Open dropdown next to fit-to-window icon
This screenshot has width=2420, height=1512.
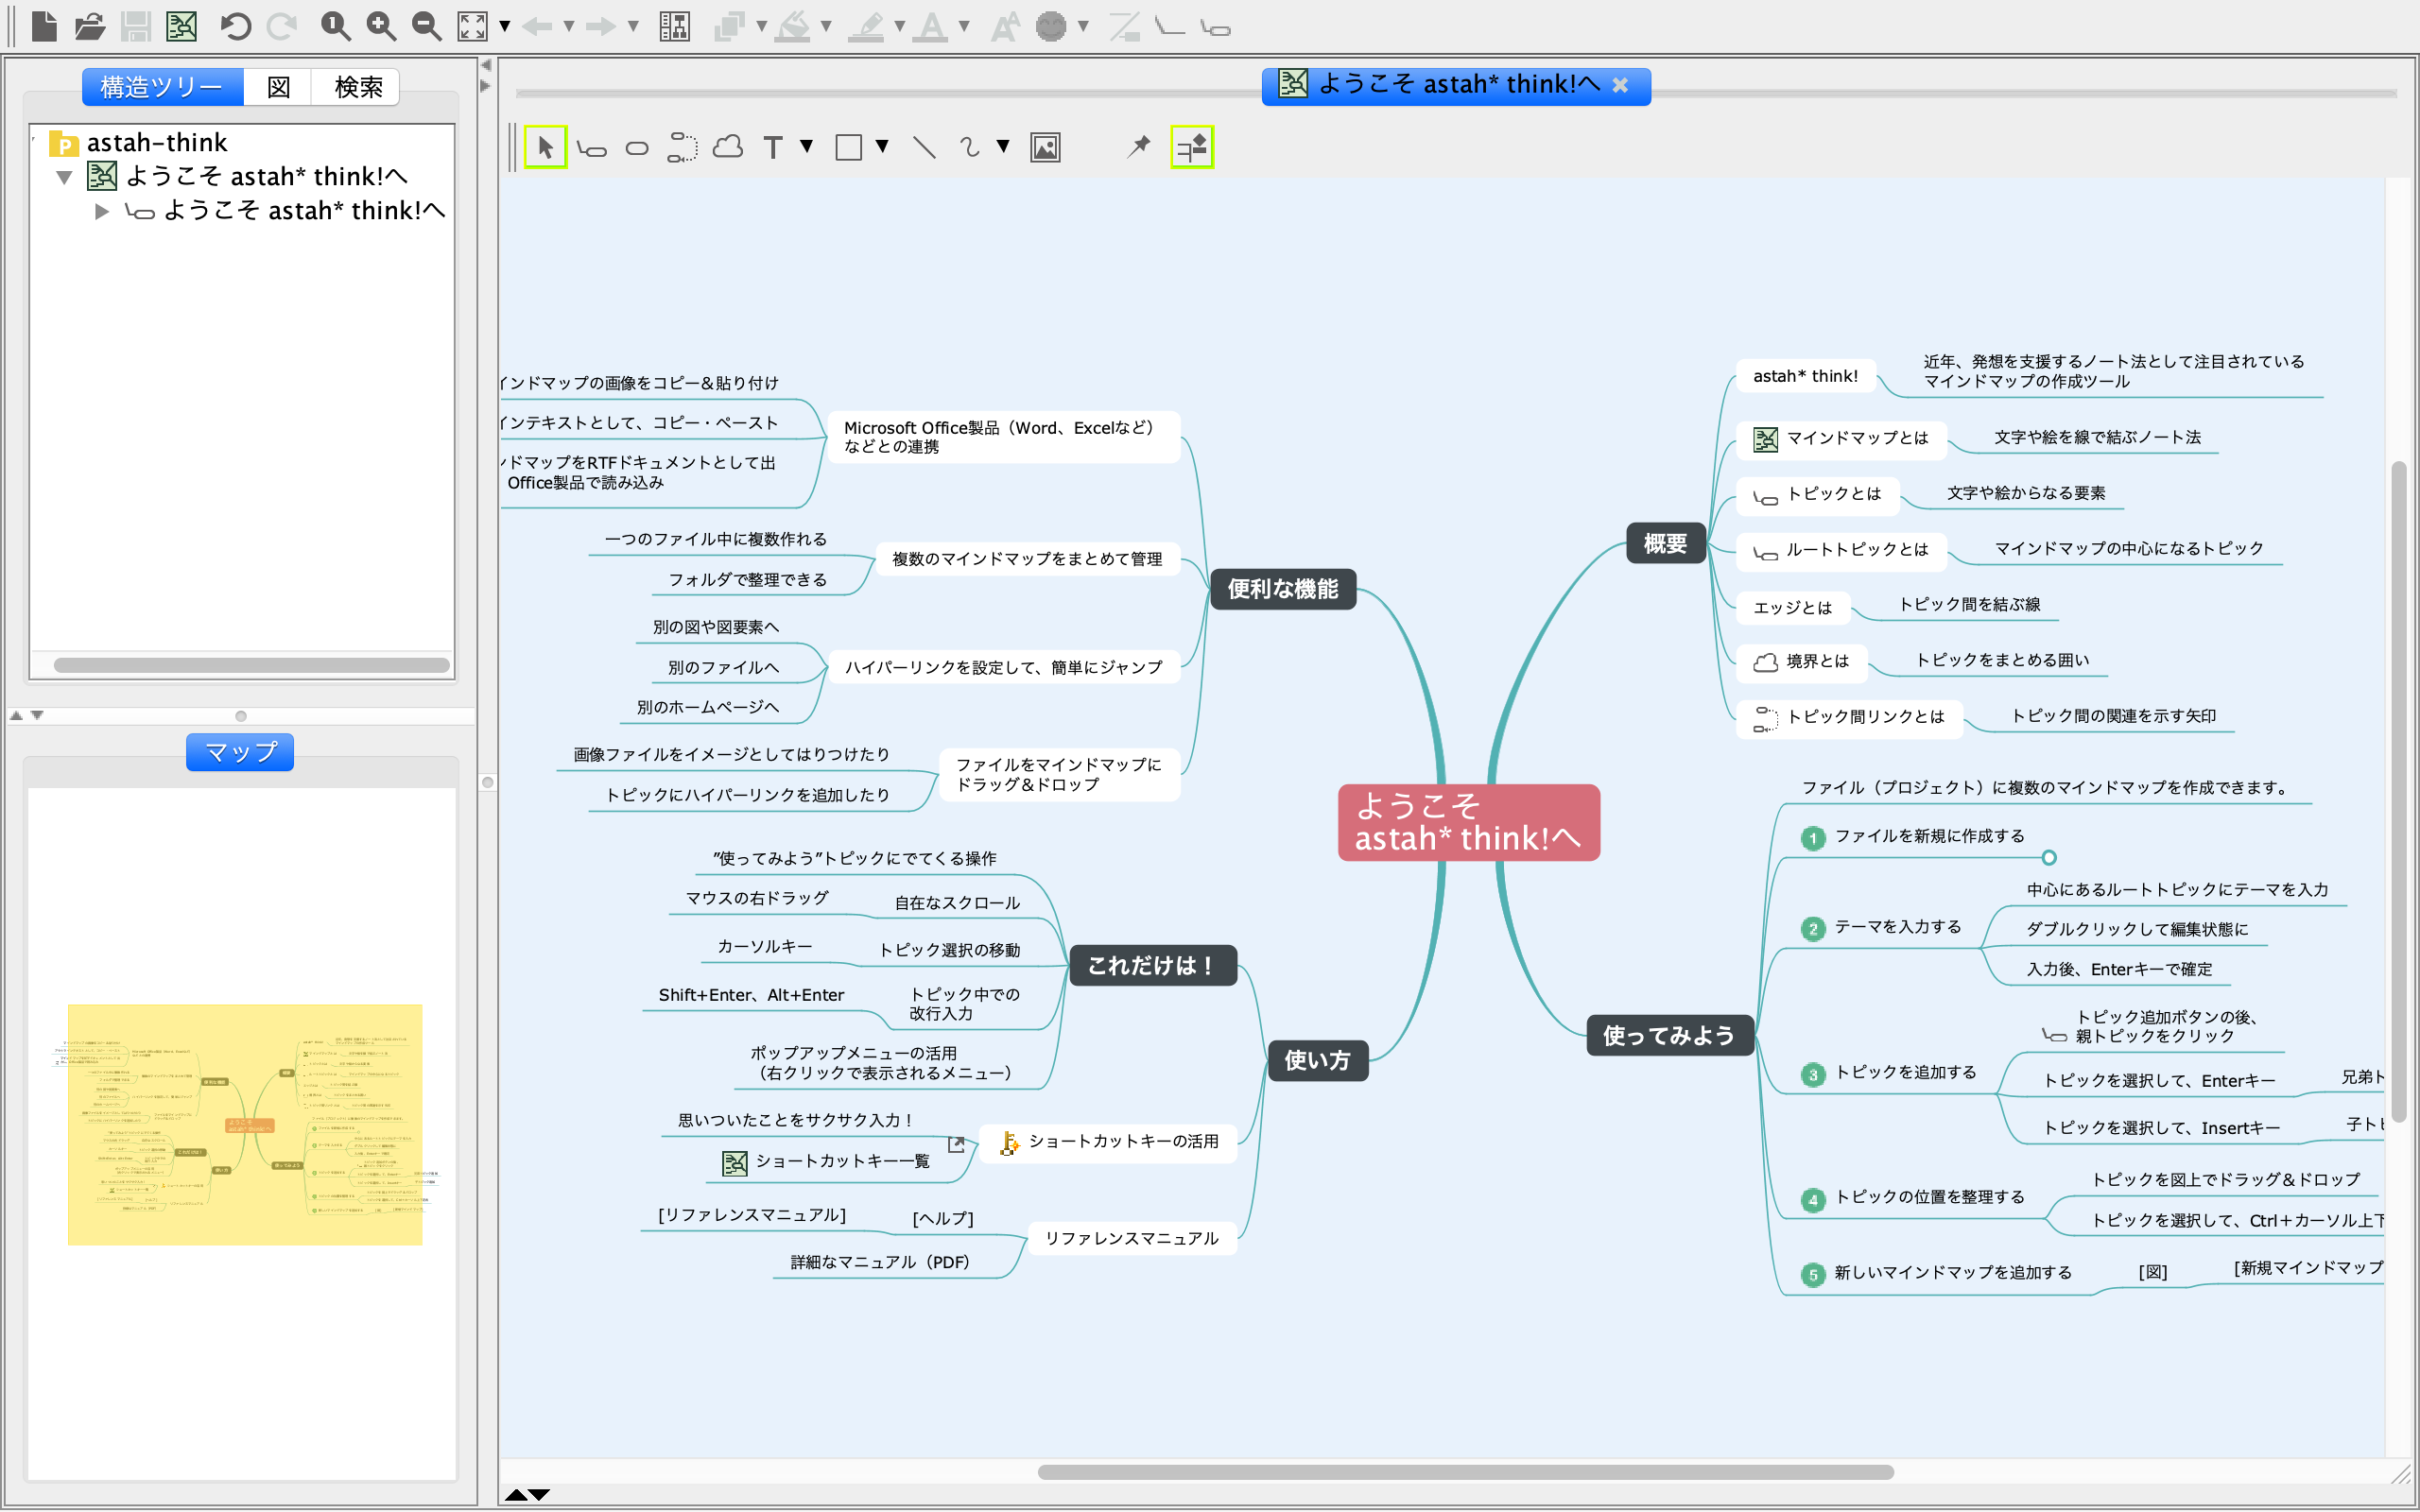pos(505,26)
